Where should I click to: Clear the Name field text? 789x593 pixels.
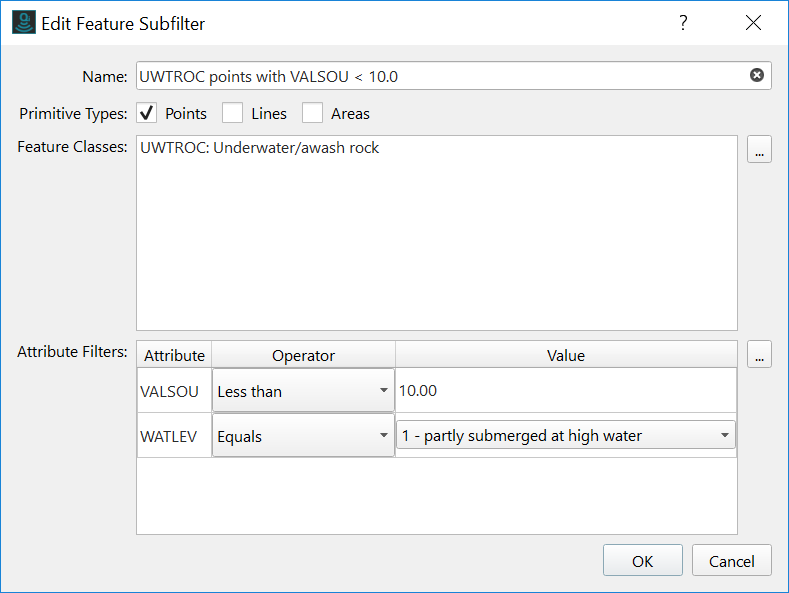(757, 76)
